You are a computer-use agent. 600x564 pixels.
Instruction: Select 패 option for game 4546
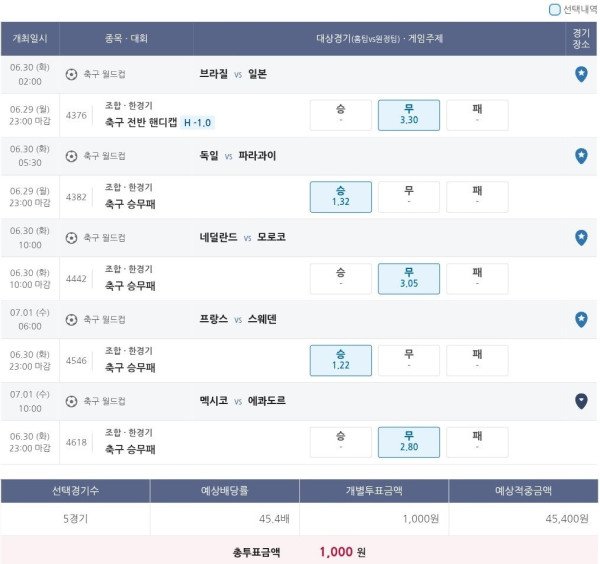coord(477,360)
